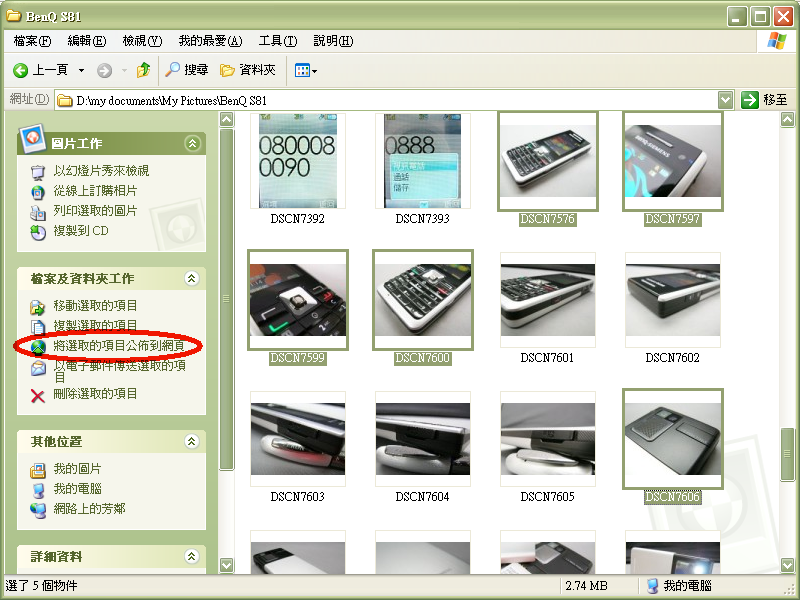Select thumbnail DSCN7603
800x600 pixels.
click(x=298, y=439)
